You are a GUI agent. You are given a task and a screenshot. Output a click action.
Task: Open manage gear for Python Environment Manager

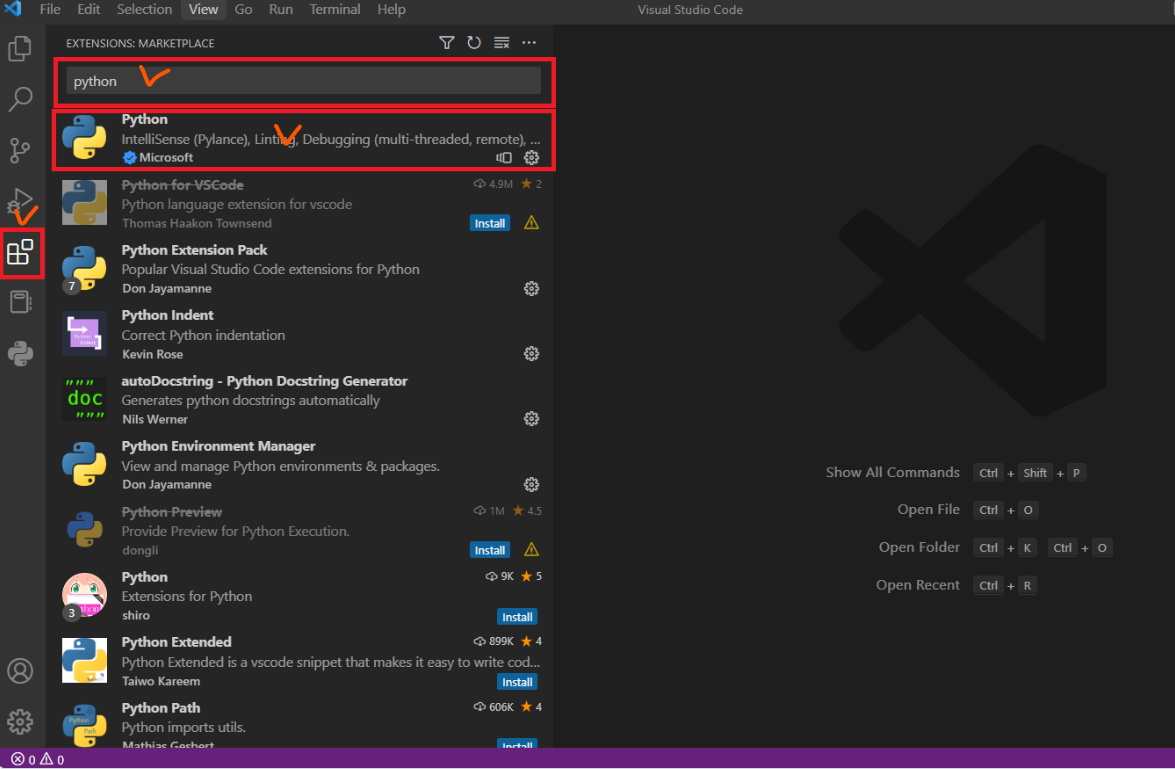pyautogui.click(x=531, y=485)
